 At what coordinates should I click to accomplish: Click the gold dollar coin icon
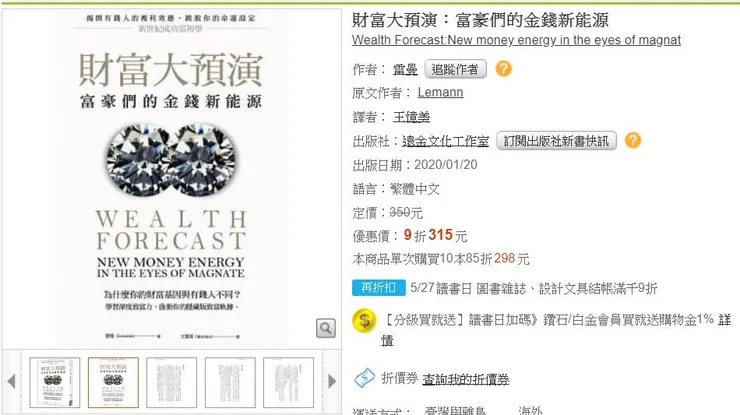click(x=364, y=321)
